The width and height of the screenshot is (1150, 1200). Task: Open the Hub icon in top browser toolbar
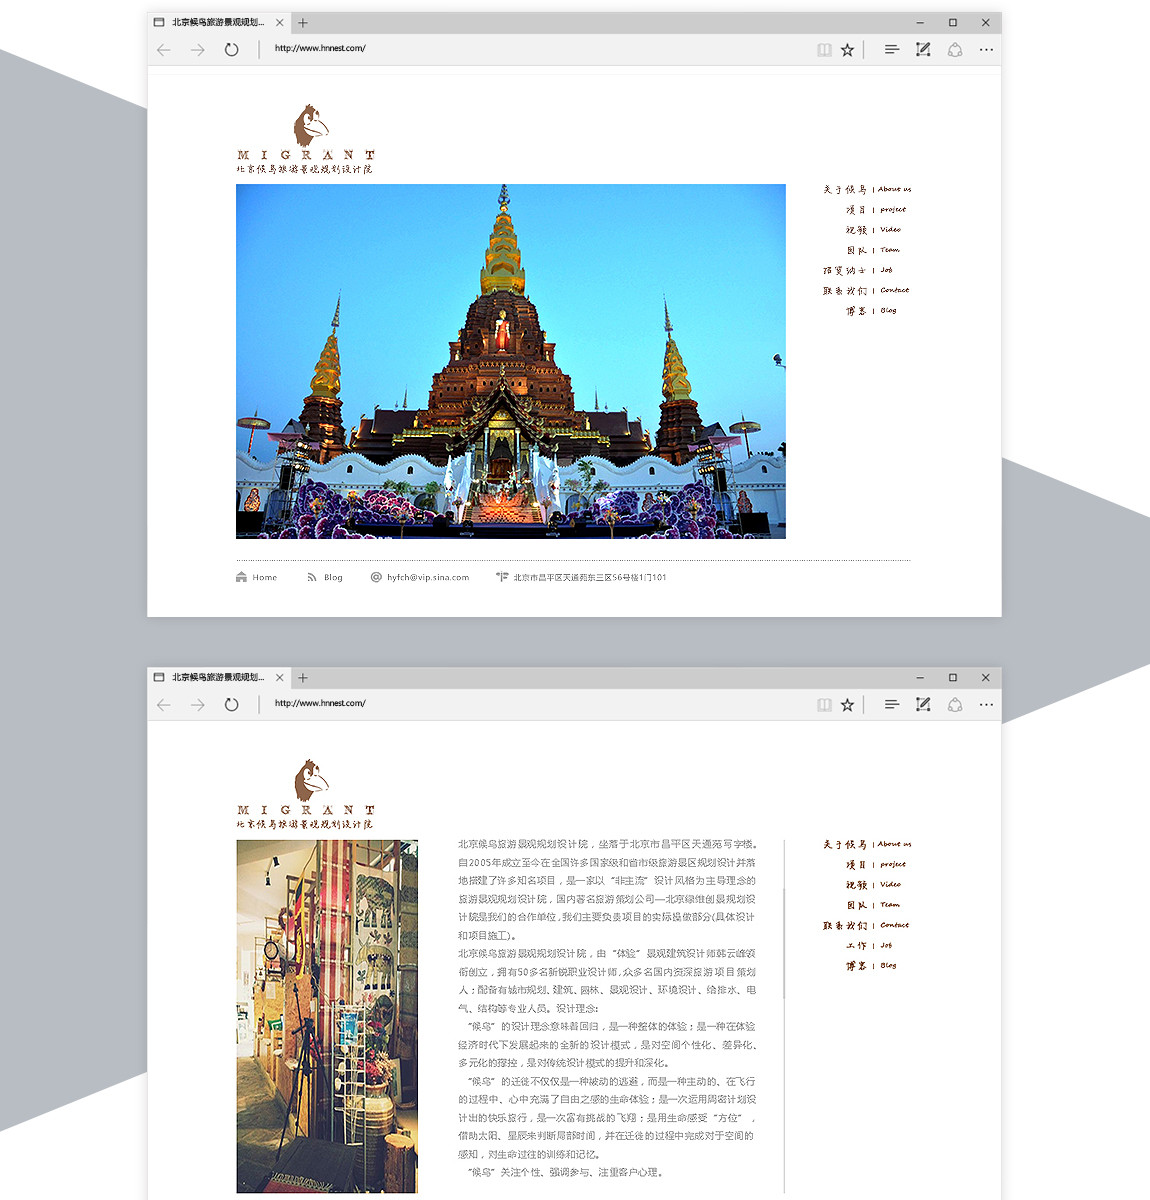[x=891, y=49]
